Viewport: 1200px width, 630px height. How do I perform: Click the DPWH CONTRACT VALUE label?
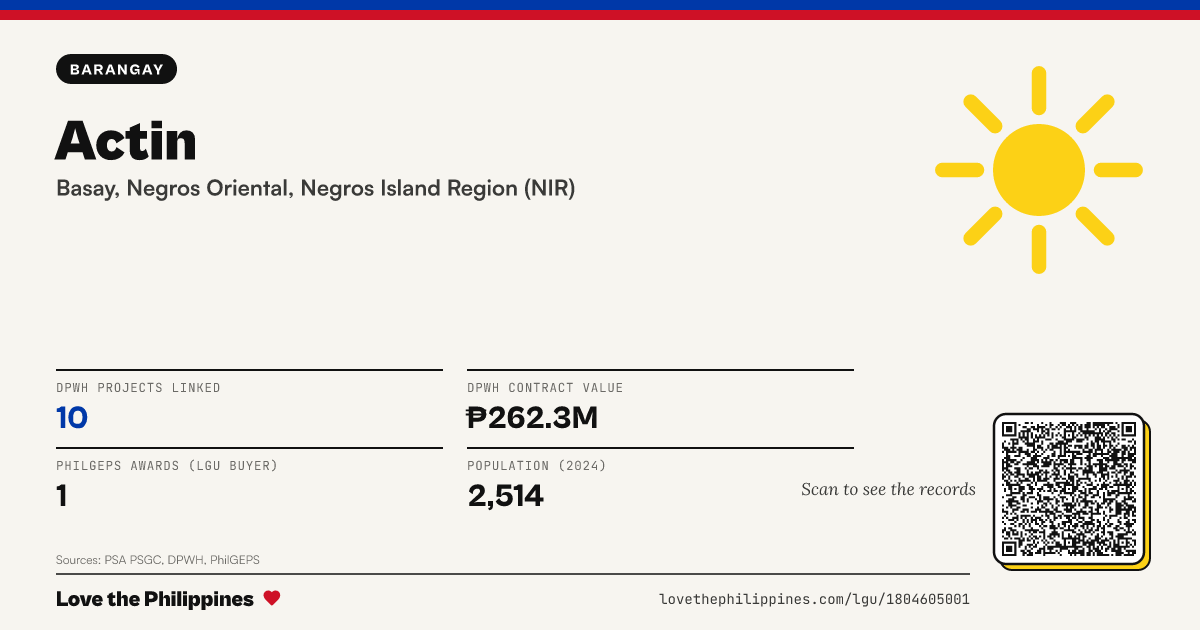(x=545, y=388)
